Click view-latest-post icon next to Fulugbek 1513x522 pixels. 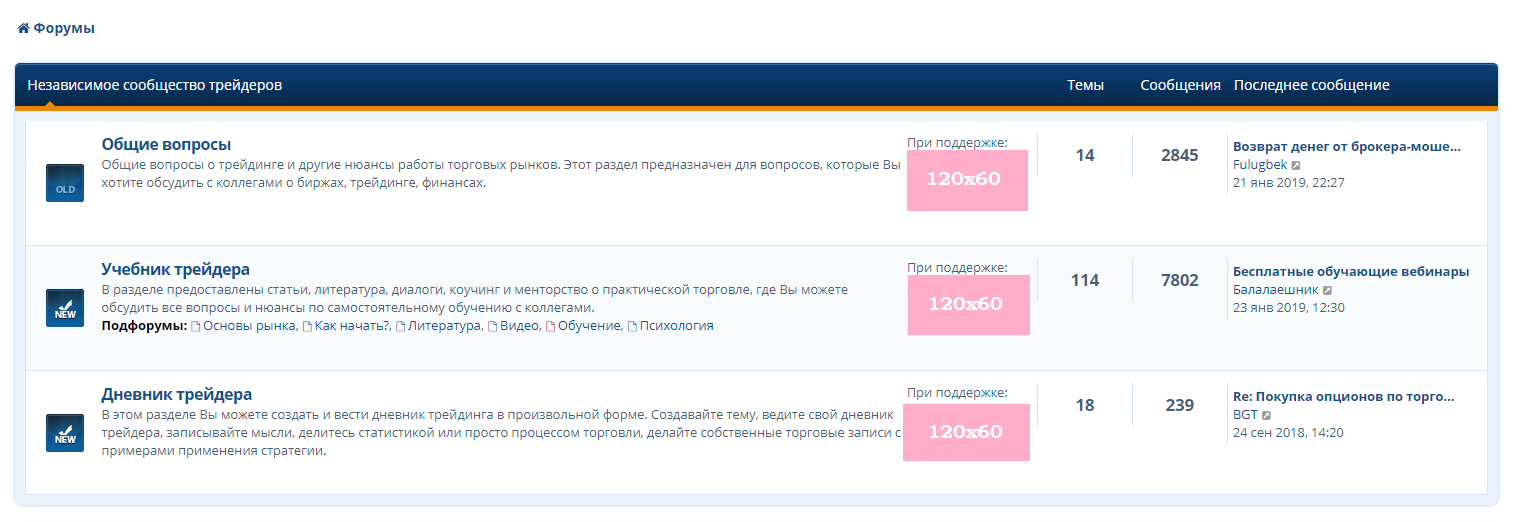[1296, 165]
